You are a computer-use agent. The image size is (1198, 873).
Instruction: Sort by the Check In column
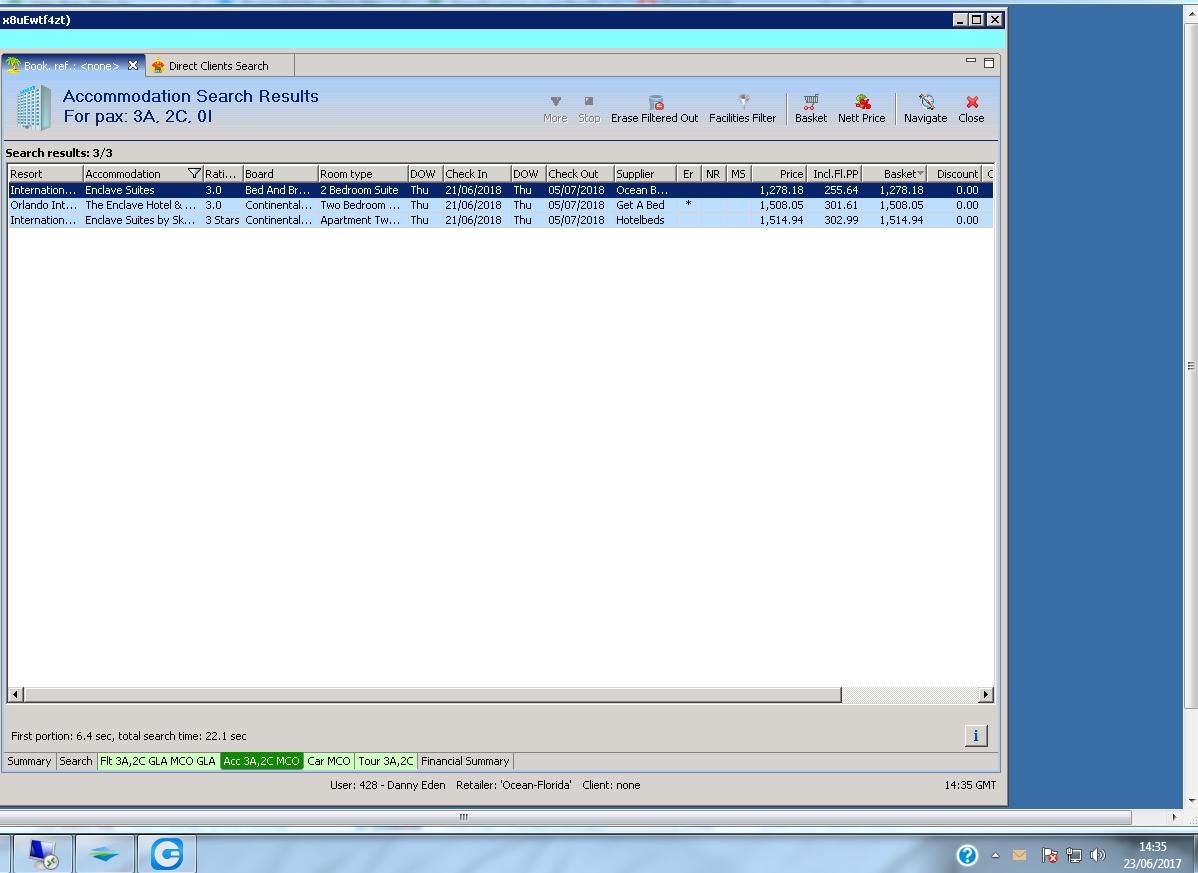point(478,174)
